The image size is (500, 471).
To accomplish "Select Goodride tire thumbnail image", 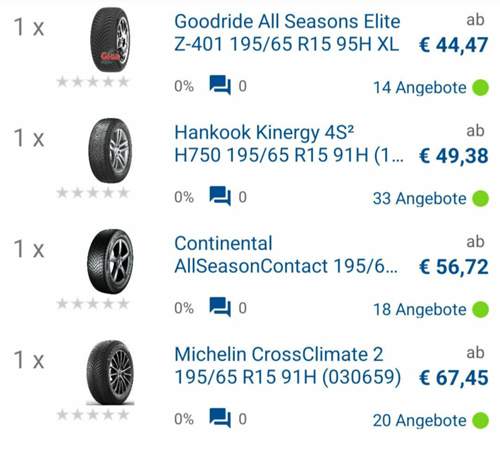I will coord(110,40).
